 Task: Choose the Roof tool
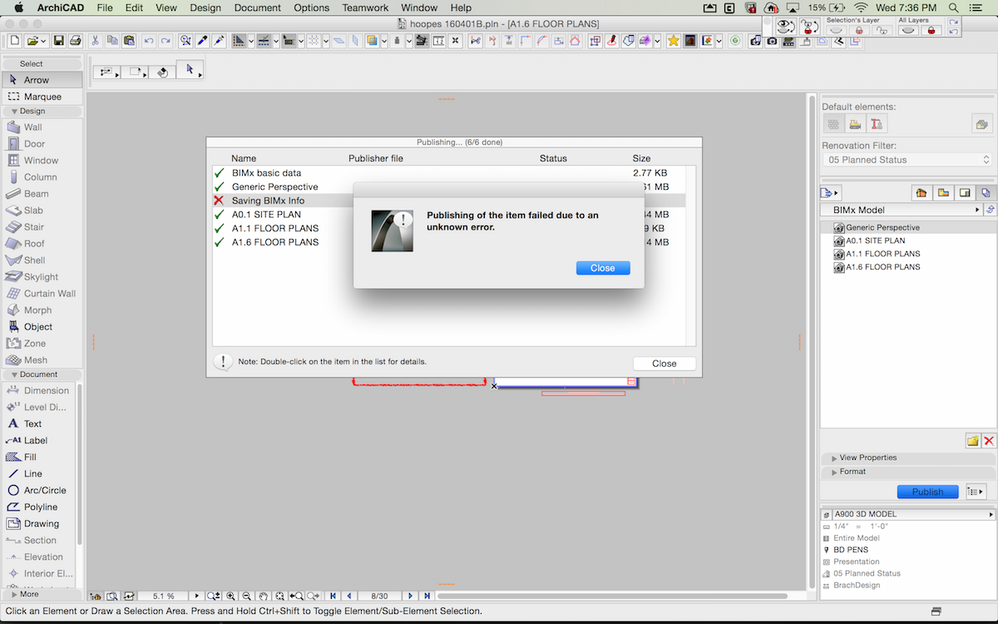(42, 243)
